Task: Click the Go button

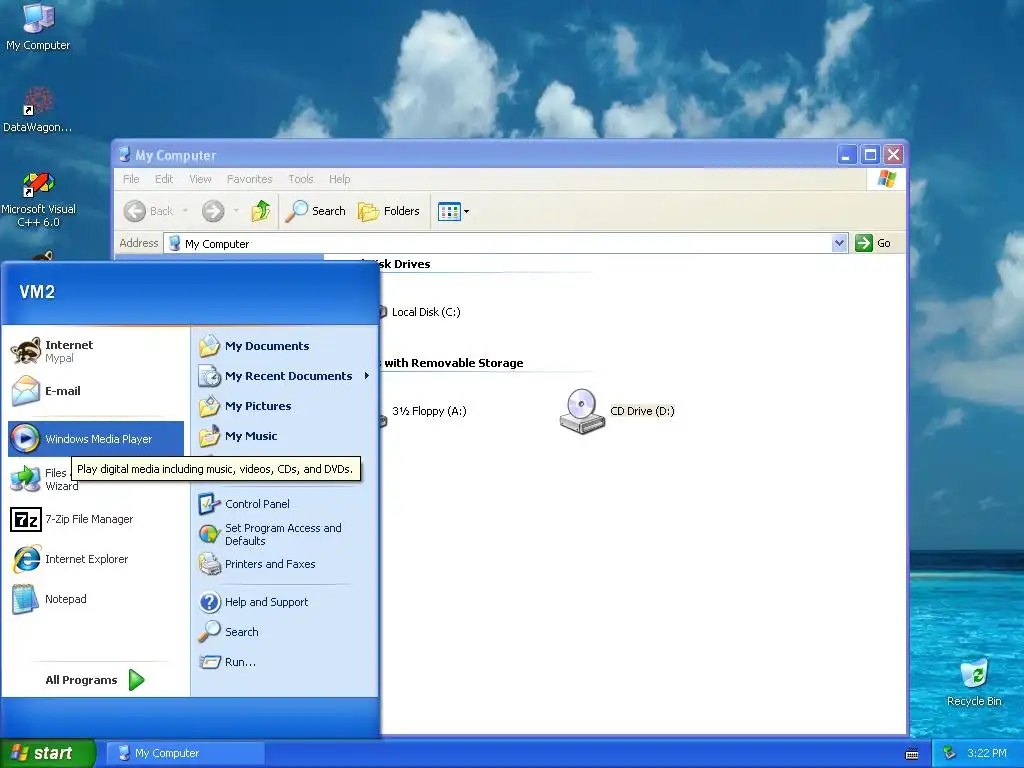Action: click(873, 243)
